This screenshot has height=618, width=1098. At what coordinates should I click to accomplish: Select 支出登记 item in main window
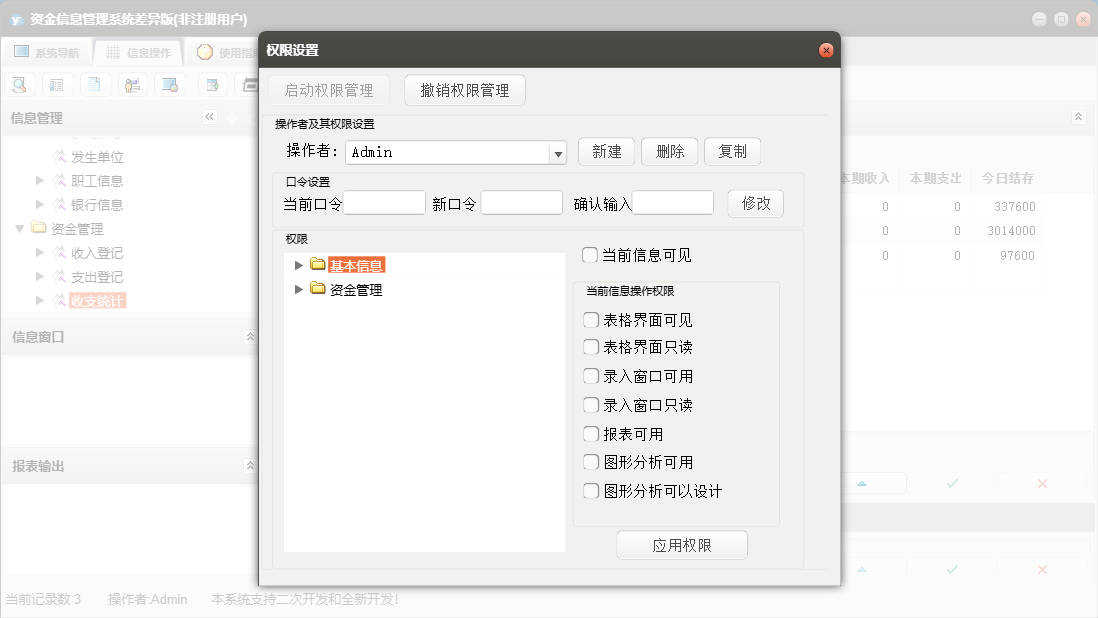click(97, 276)
